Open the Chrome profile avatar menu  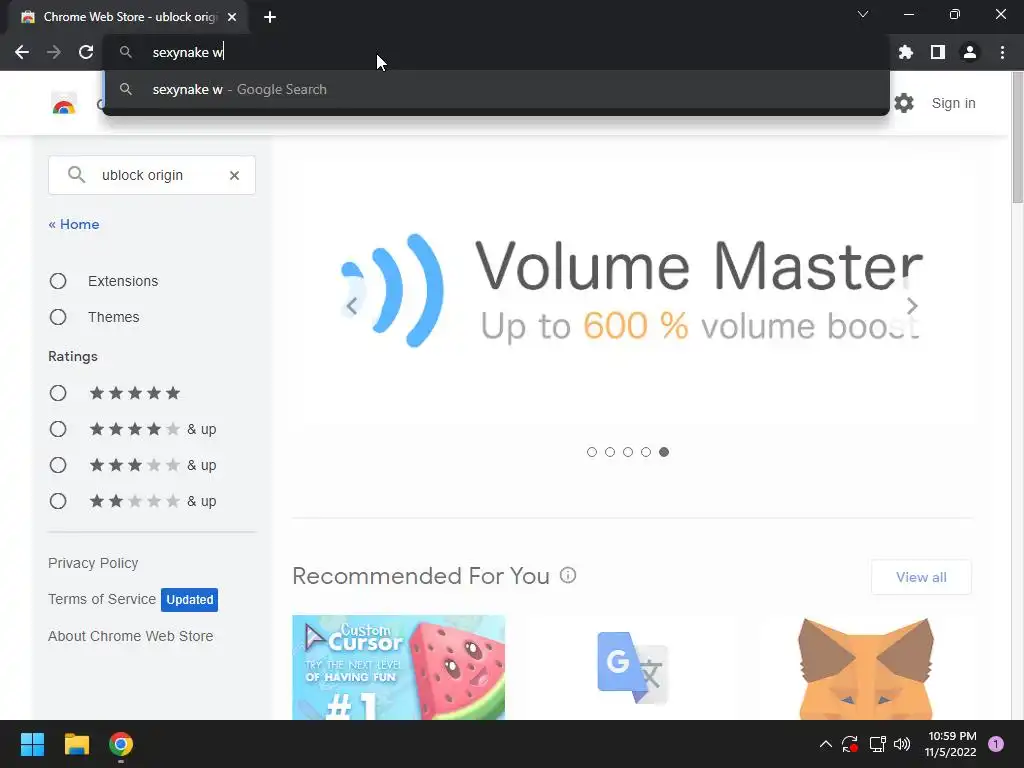point(970,52)
